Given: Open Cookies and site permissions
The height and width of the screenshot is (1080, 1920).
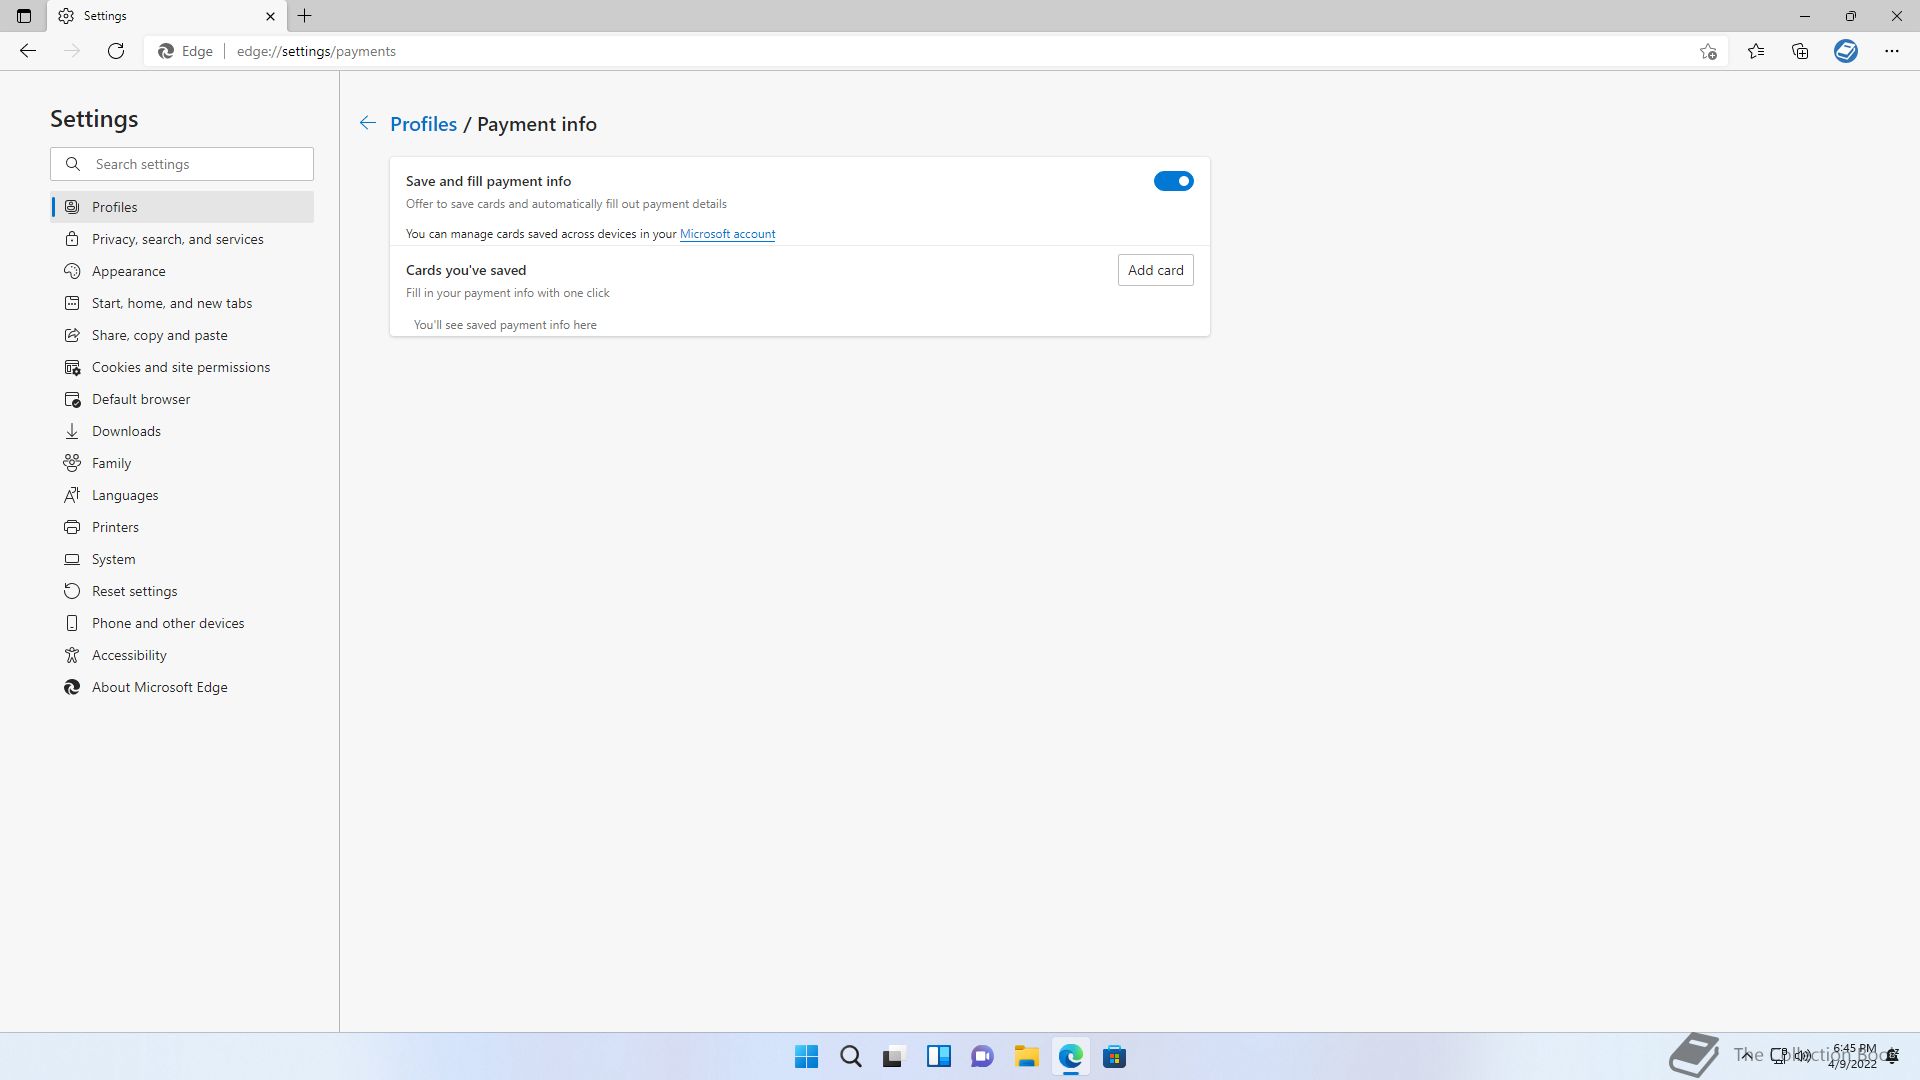Looking at the screenshot, I should coord(182,367).
